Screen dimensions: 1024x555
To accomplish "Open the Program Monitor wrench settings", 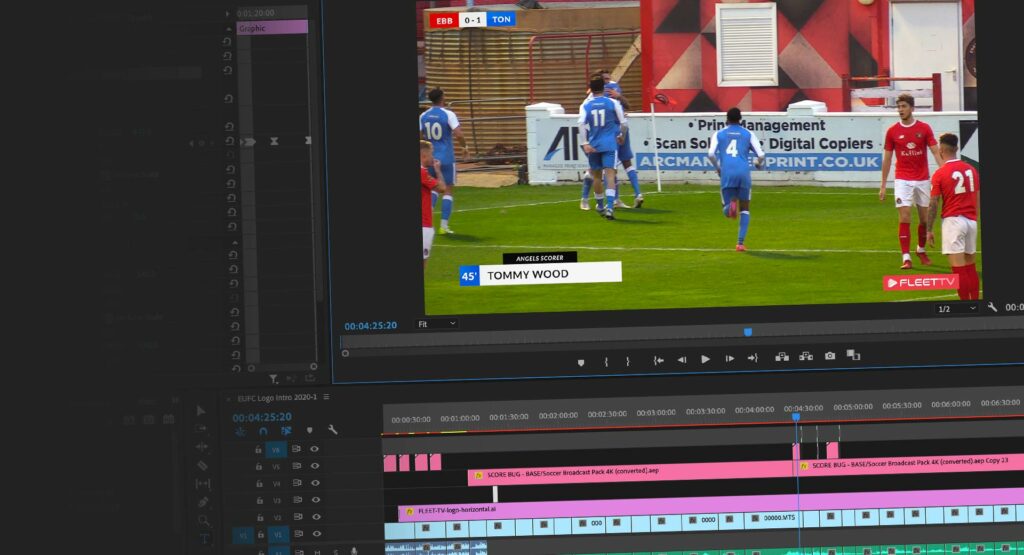I will click(x=992, y=308).
